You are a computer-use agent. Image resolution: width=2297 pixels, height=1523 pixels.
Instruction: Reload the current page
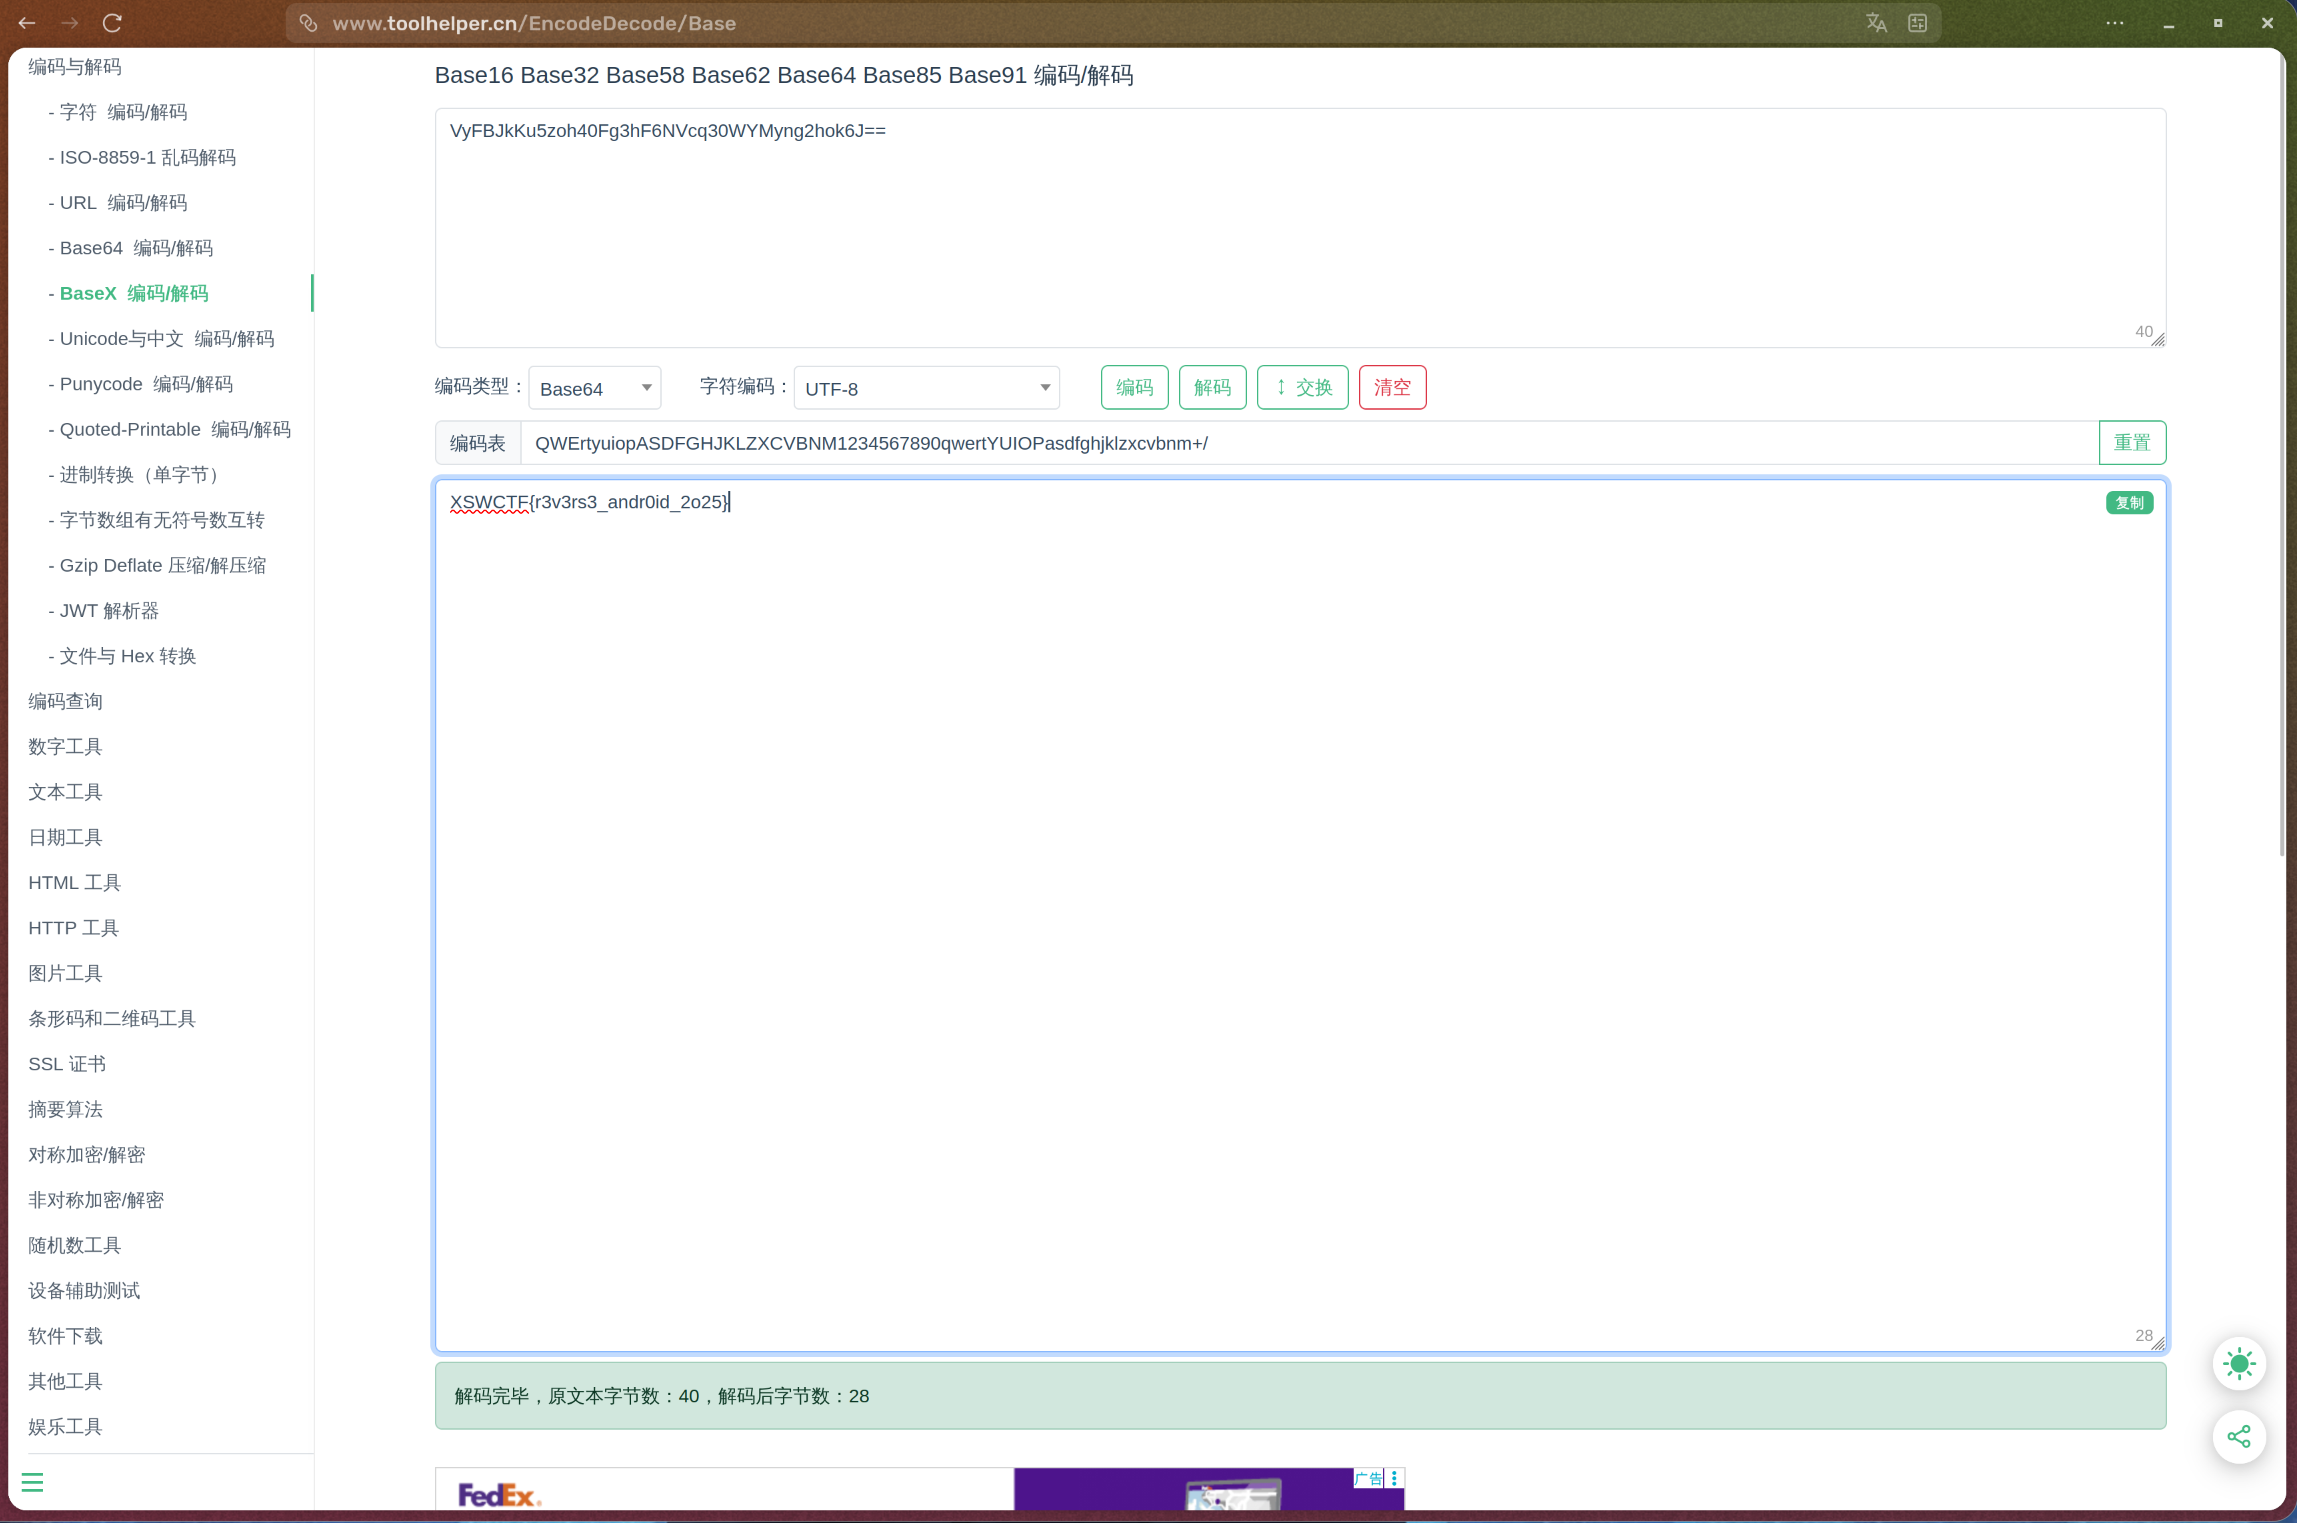click(113, 22)
